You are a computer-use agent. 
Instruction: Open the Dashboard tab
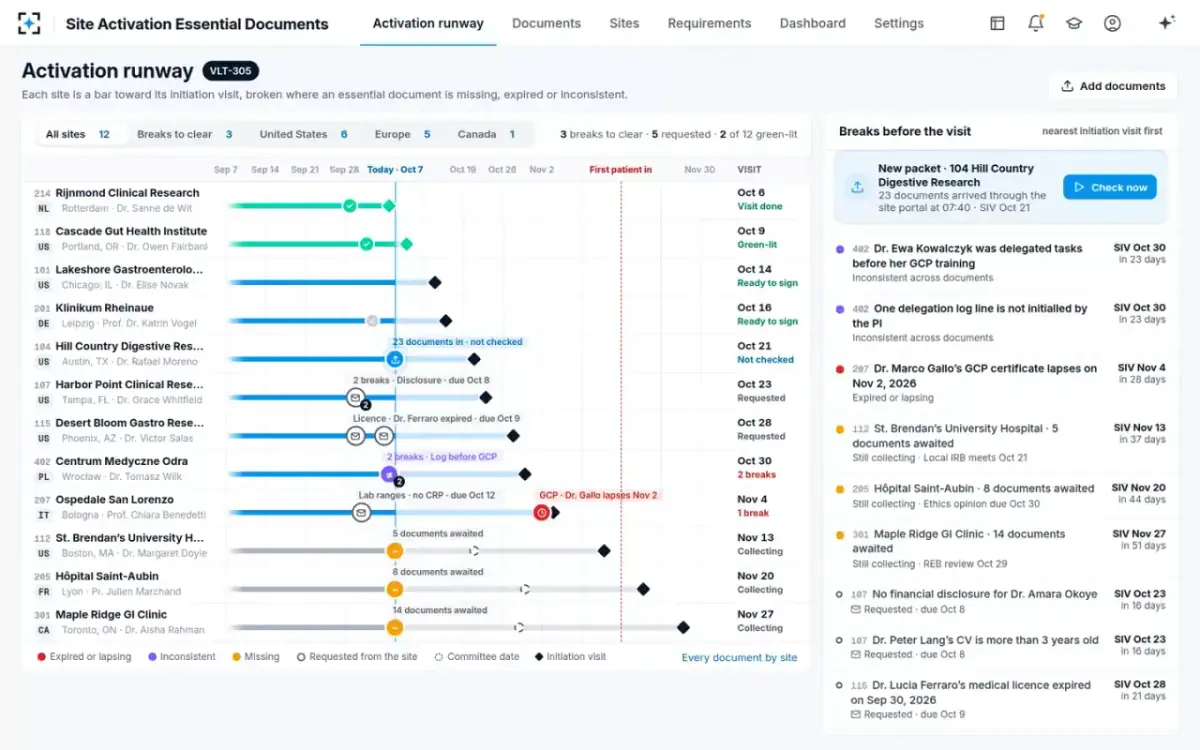pos(812,23)
